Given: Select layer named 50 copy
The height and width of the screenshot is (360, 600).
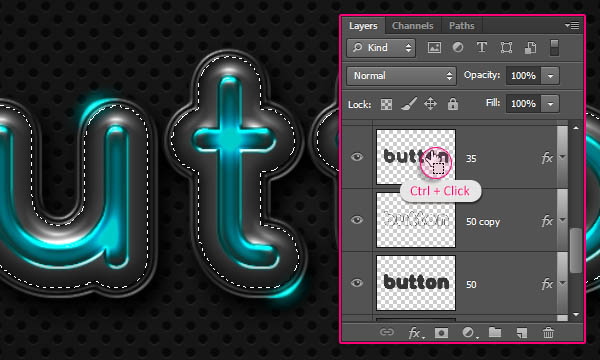Looking at the screenshot, I should pyautogui.click(x=483, y=222).
